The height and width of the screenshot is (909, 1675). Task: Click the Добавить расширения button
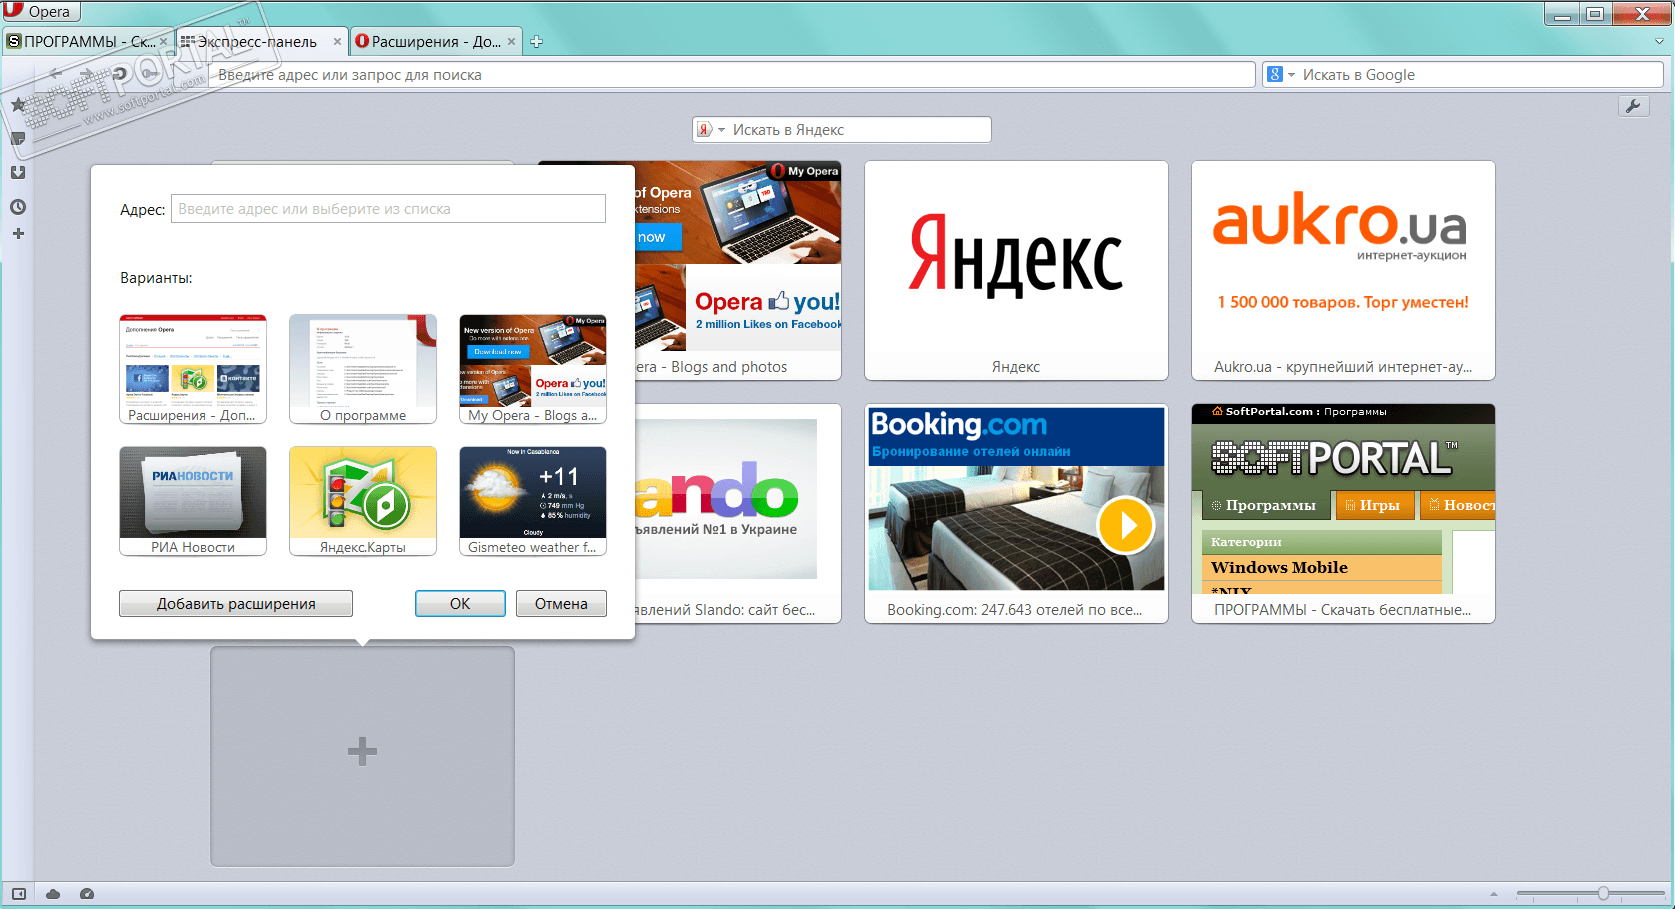[x=236, y=604]
